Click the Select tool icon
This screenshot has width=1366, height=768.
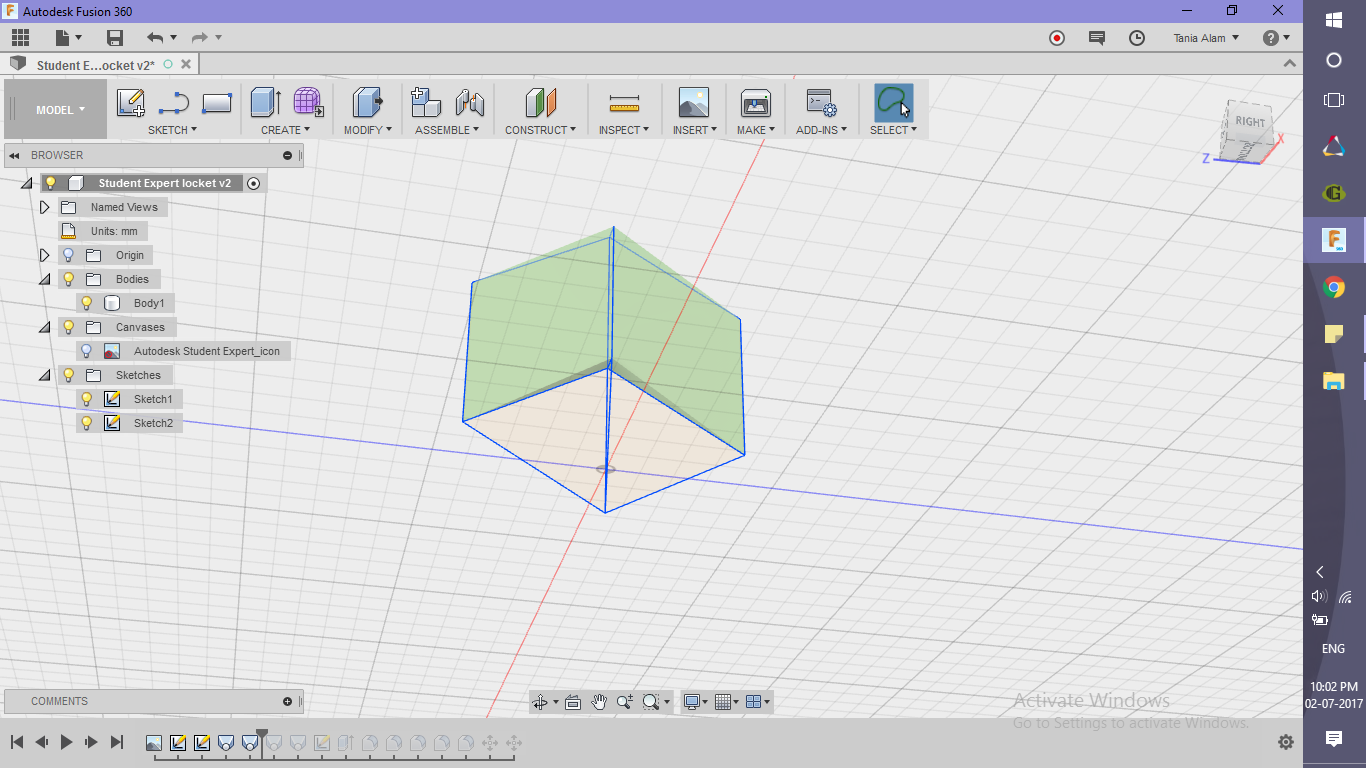[x=893, y=102]
